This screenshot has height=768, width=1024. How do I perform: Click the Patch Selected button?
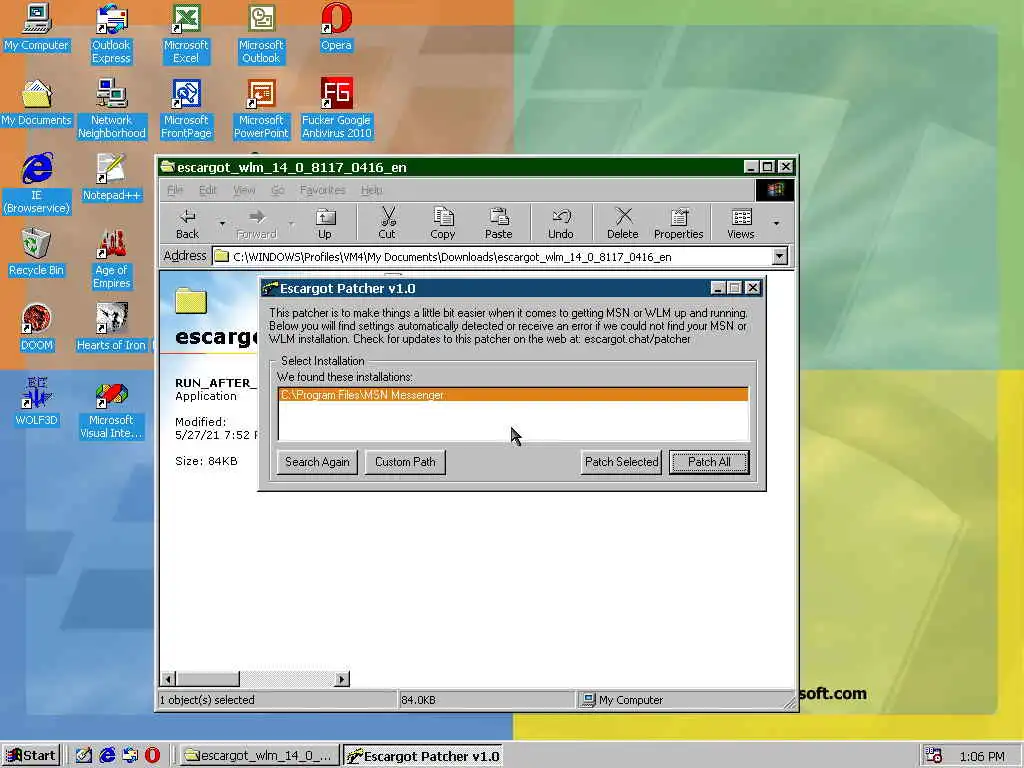pos(621,462)
